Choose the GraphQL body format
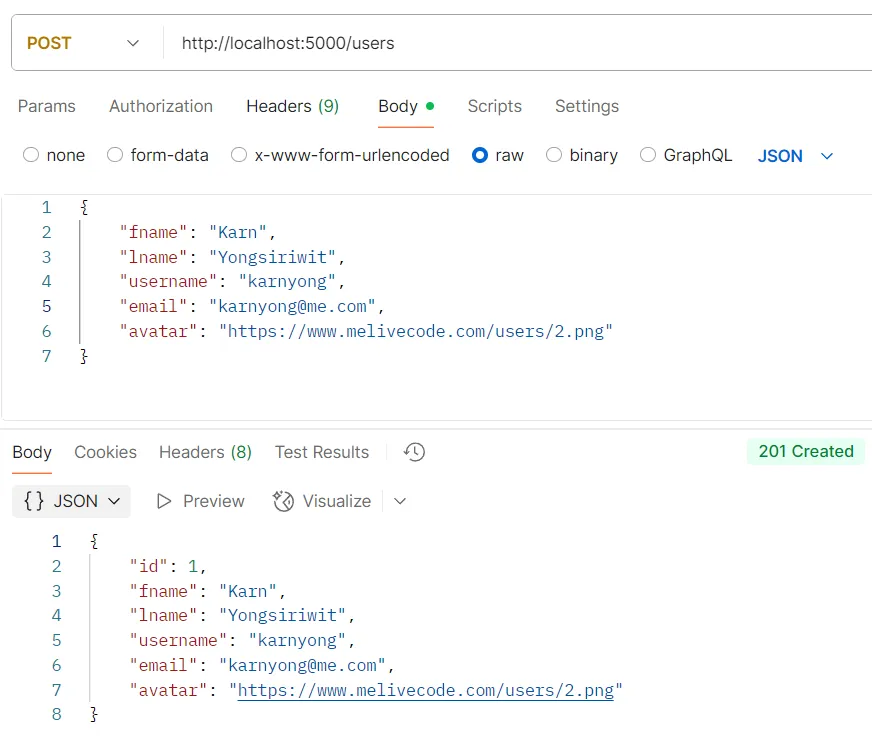 point(650,155)
